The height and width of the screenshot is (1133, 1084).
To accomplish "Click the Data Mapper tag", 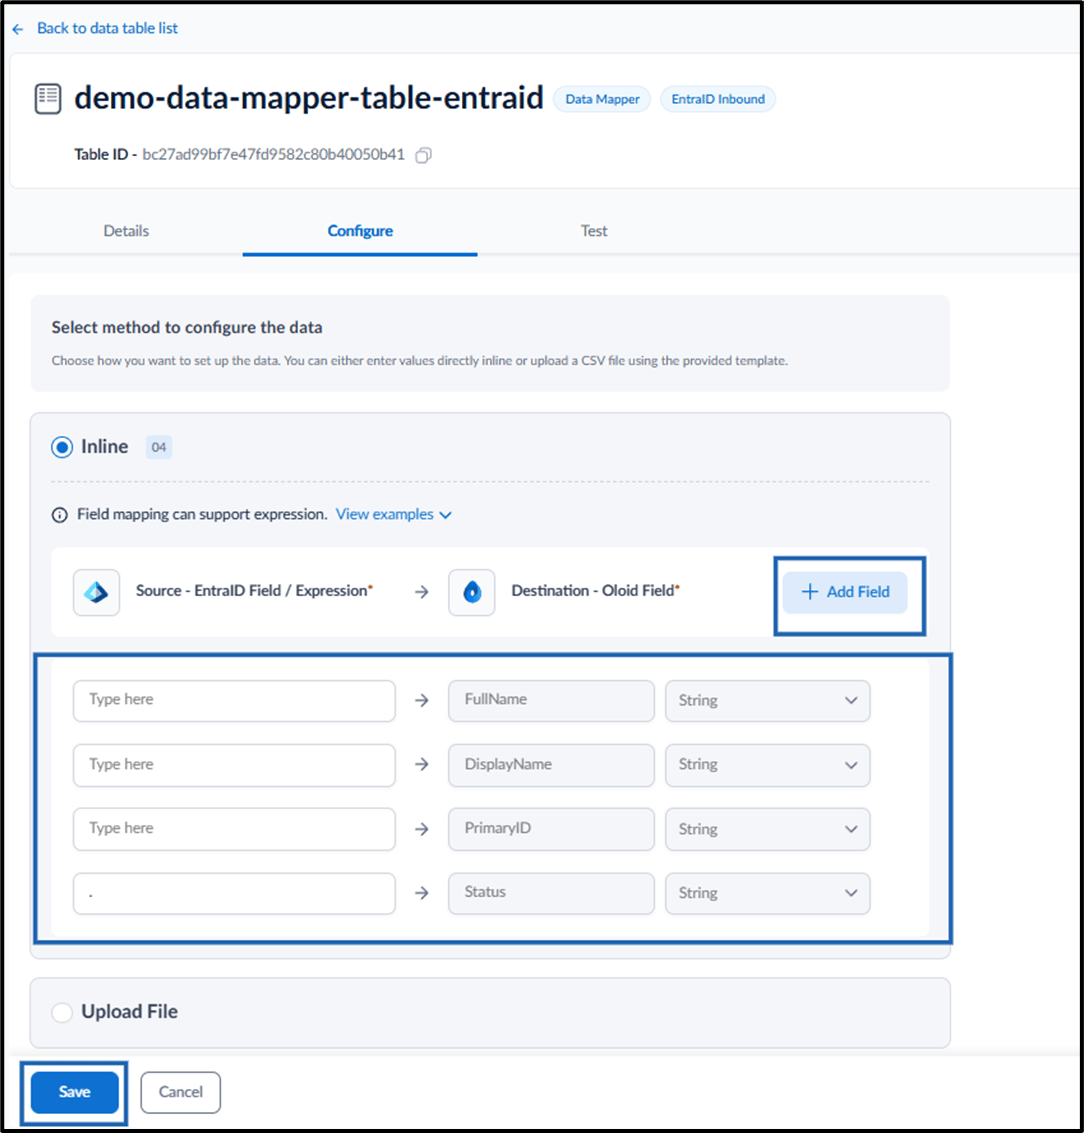I will click(x=602, y=99).
